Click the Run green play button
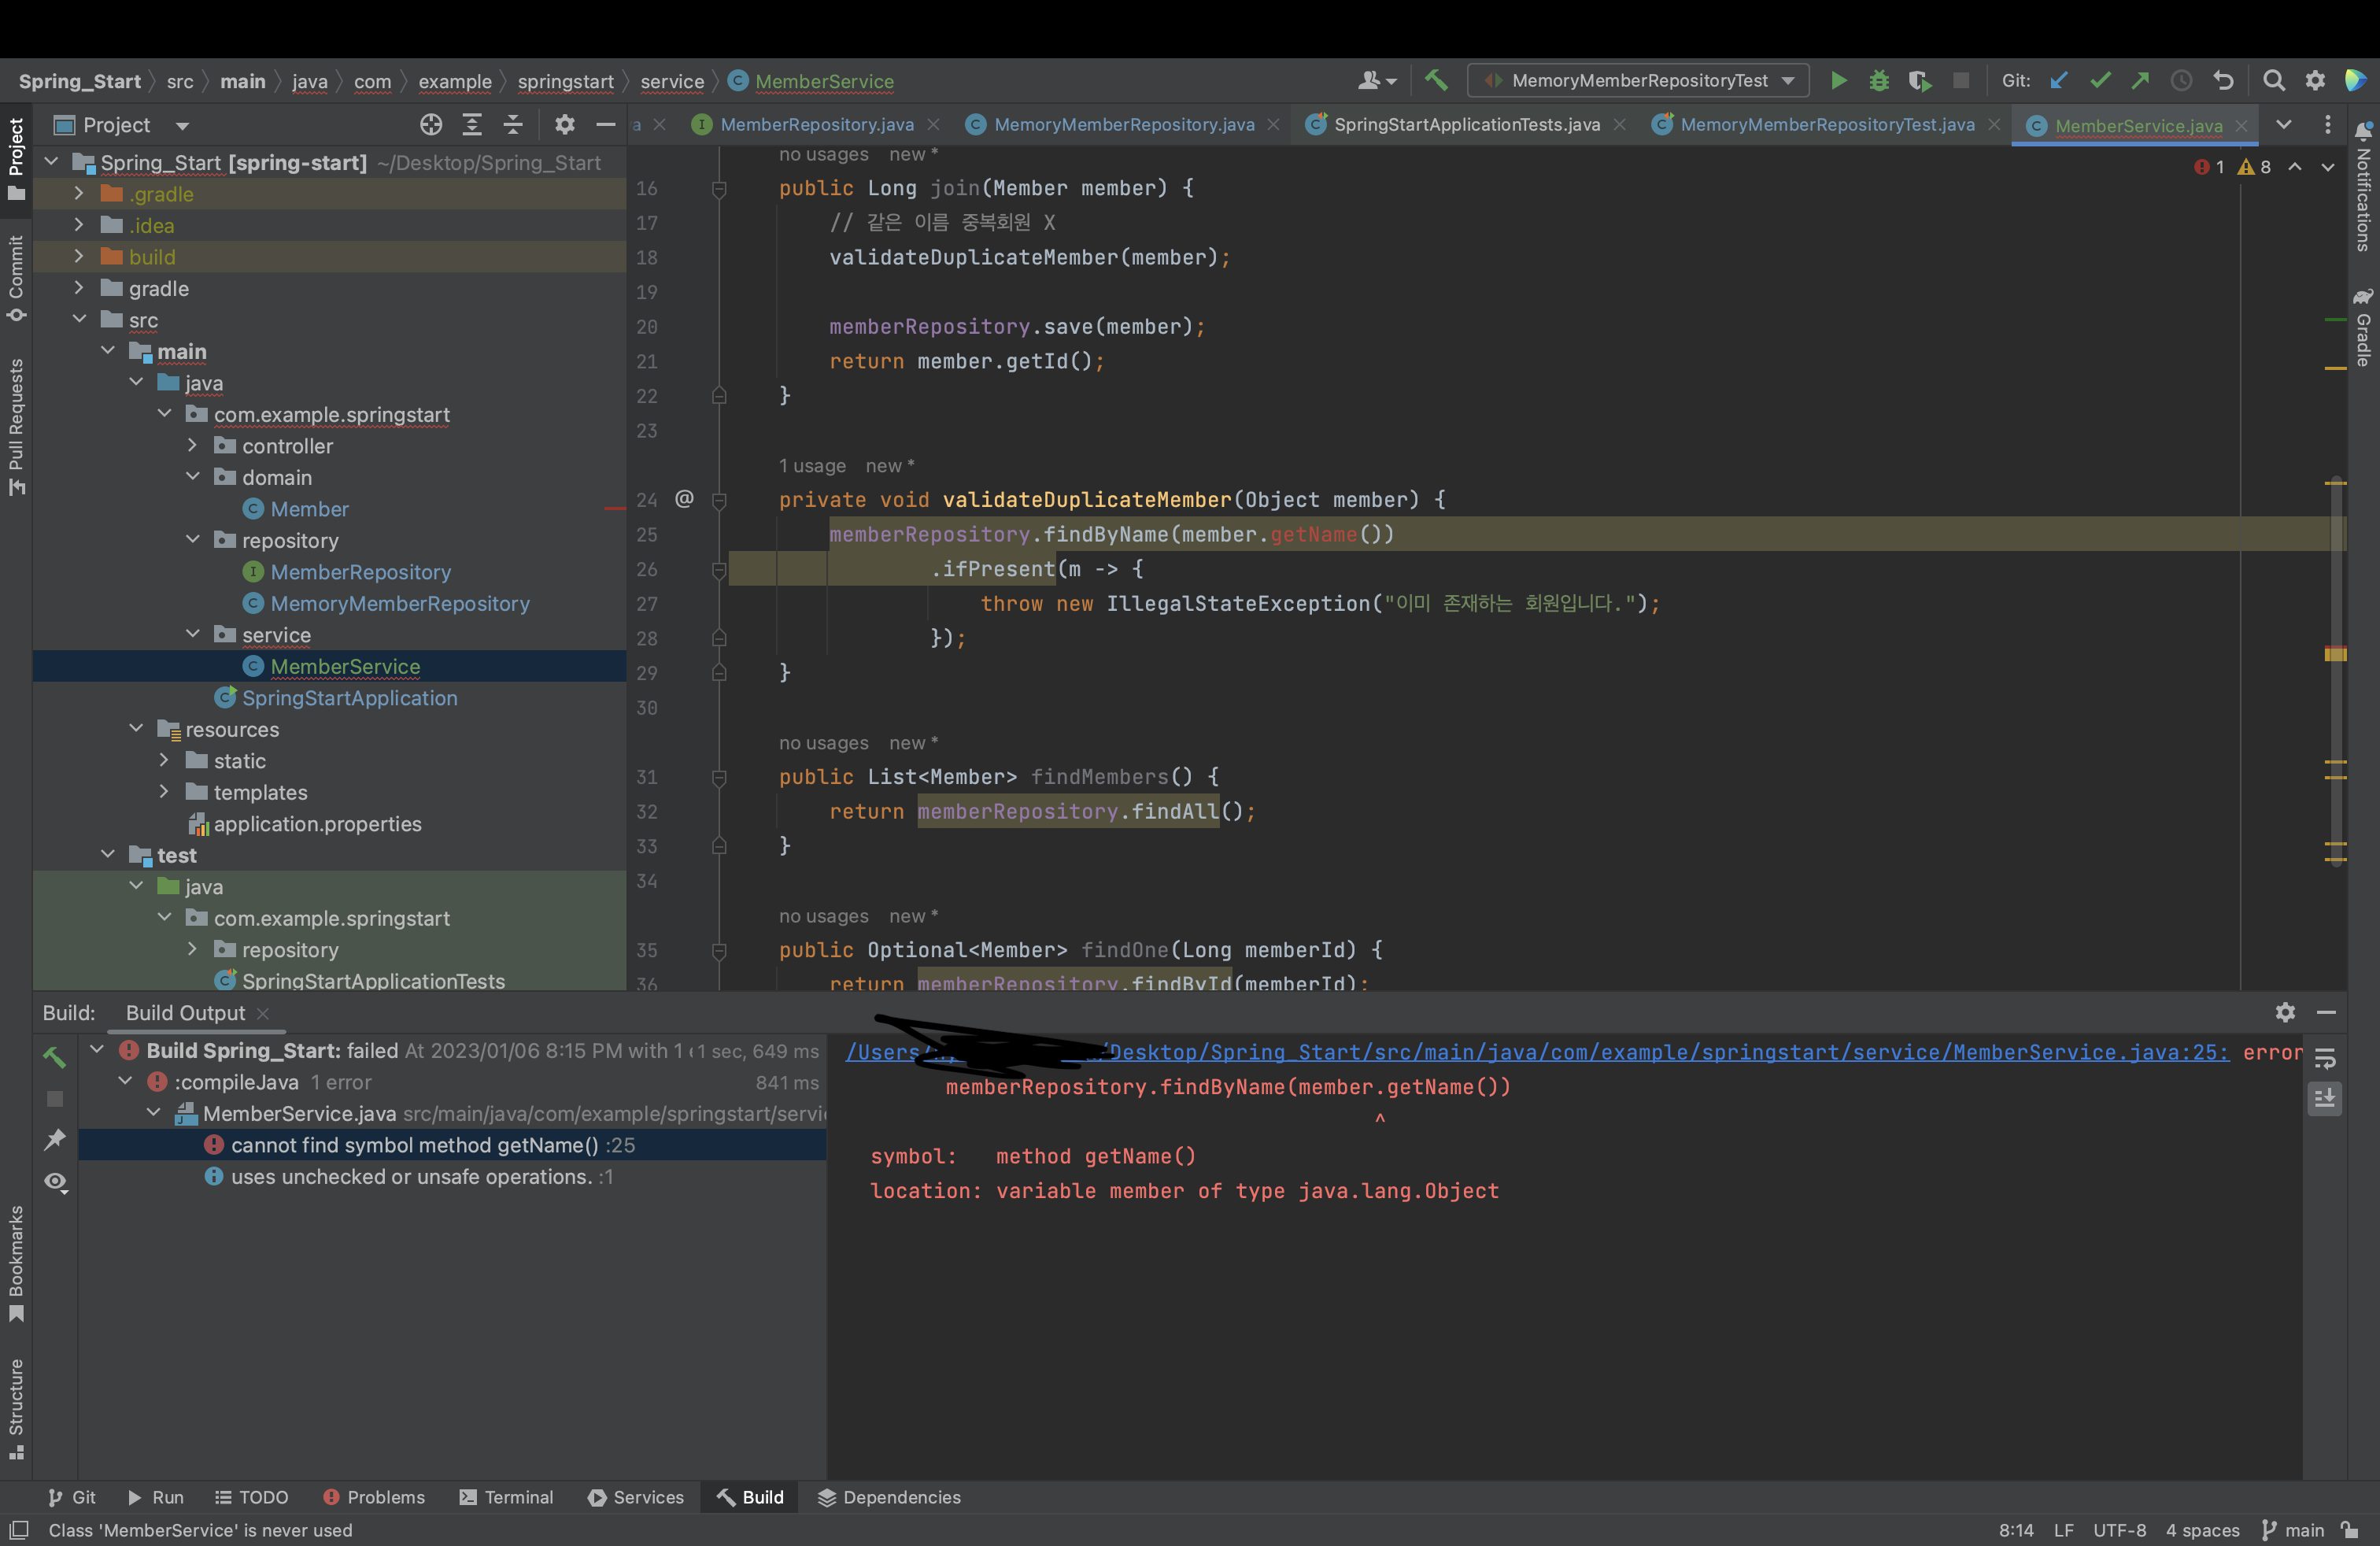 1838,81
